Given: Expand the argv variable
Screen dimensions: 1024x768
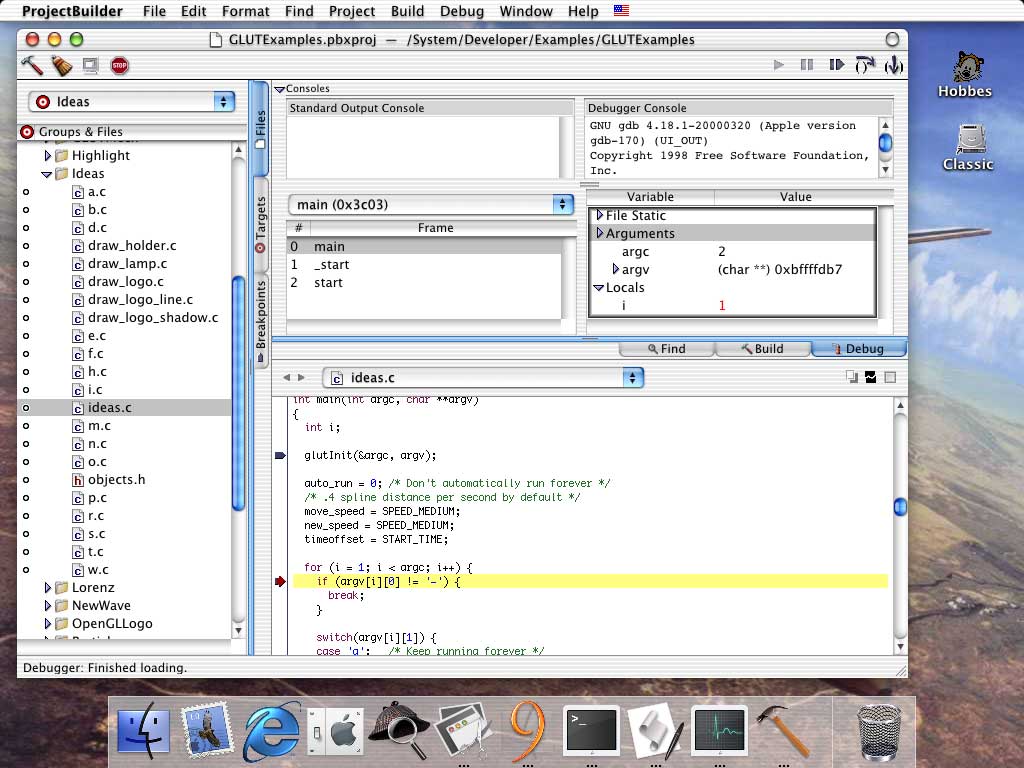Looking at the screenshot, I should tap(615, 269).
